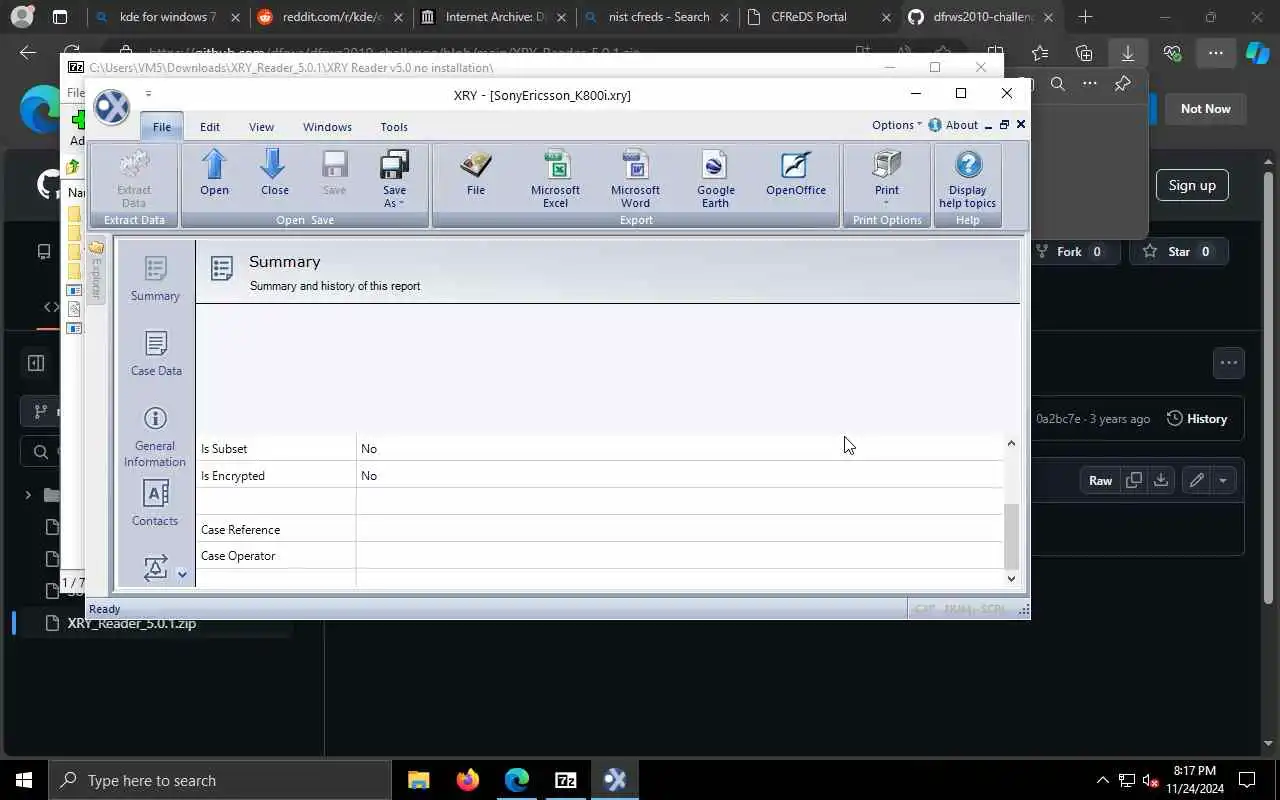Switch to the CFReDS Portal browser tab
The height and width of the screenshot is (800, 1280).
click(x=820, y=17)
